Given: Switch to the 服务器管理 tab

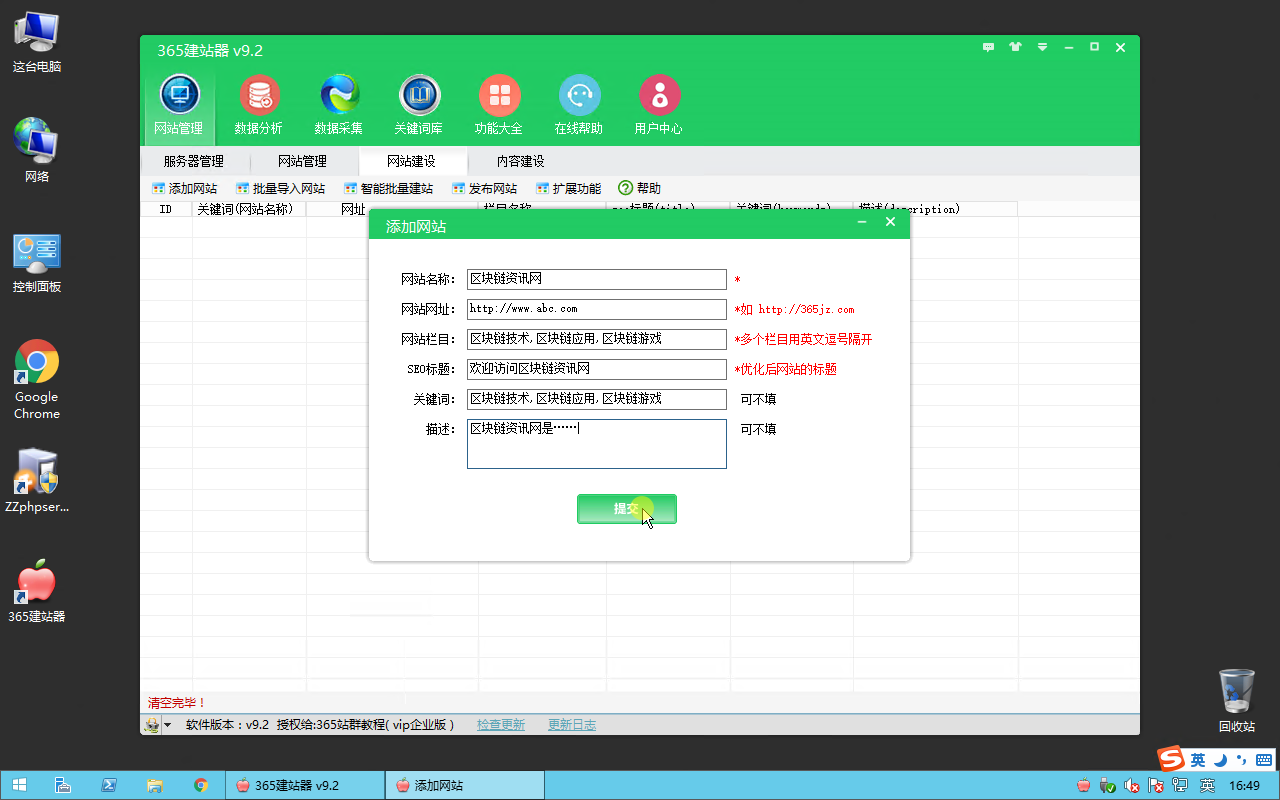Looking at the screenshot, I should pos(194,161).
